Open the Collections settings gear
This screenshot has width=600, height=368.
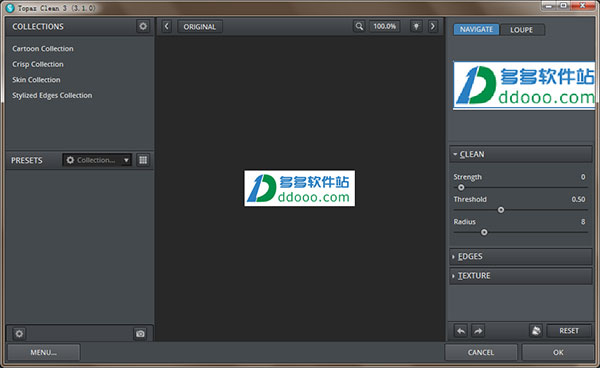click(x=143, y=26)
